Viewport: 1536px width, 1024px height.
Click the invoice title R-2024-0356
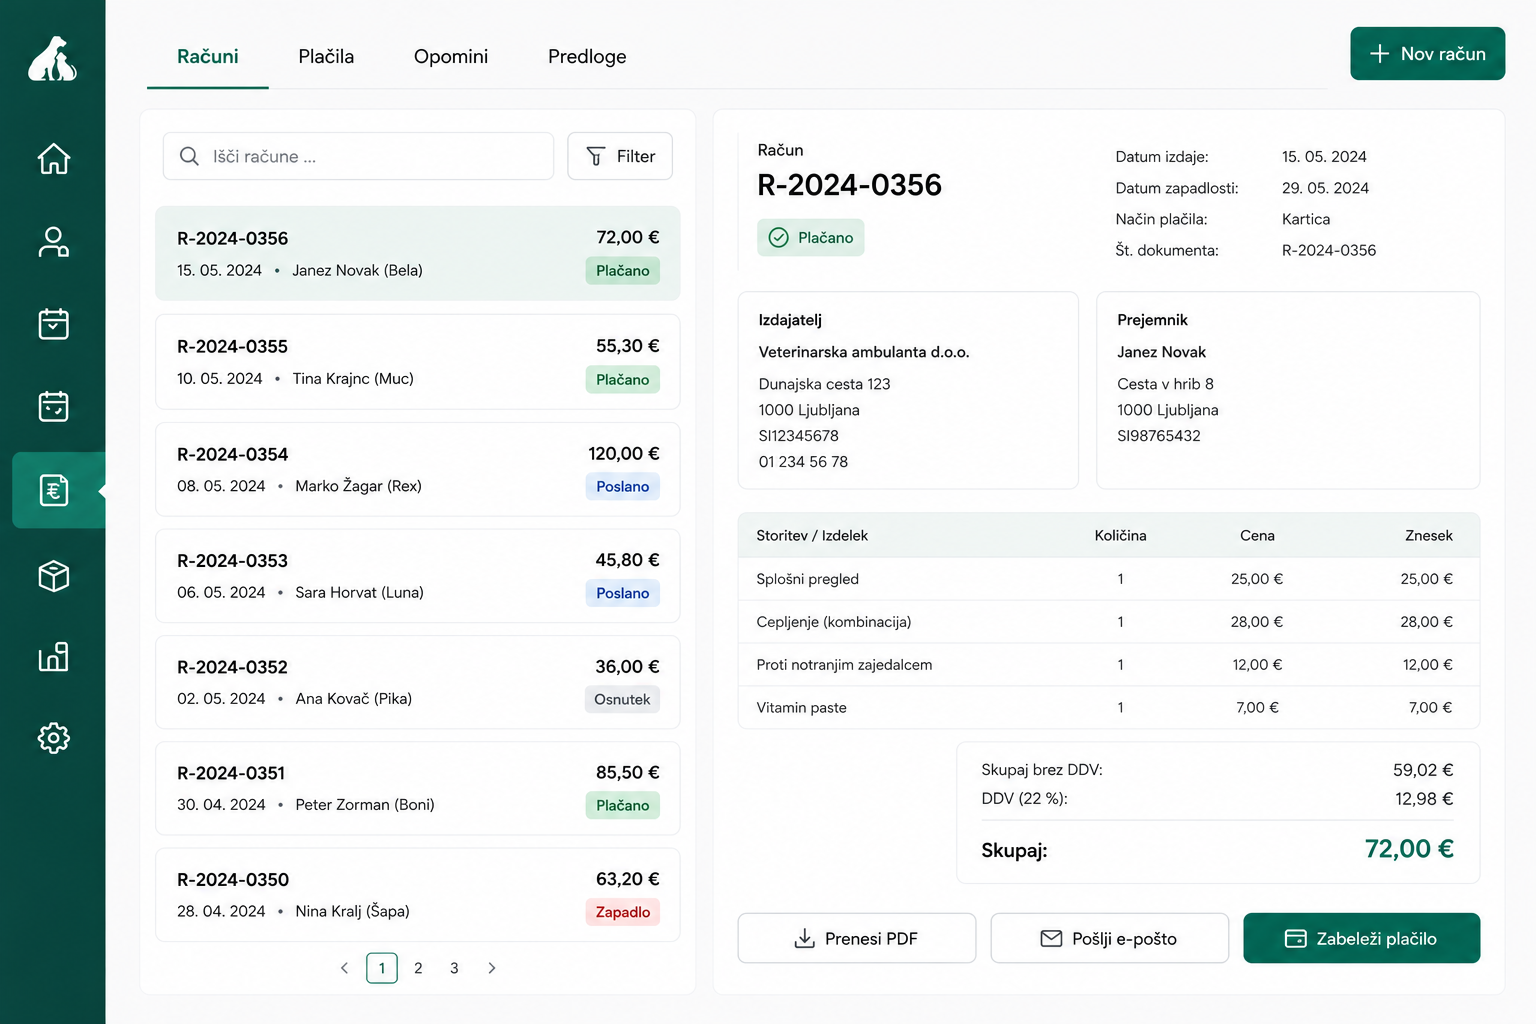pos(849,185)
